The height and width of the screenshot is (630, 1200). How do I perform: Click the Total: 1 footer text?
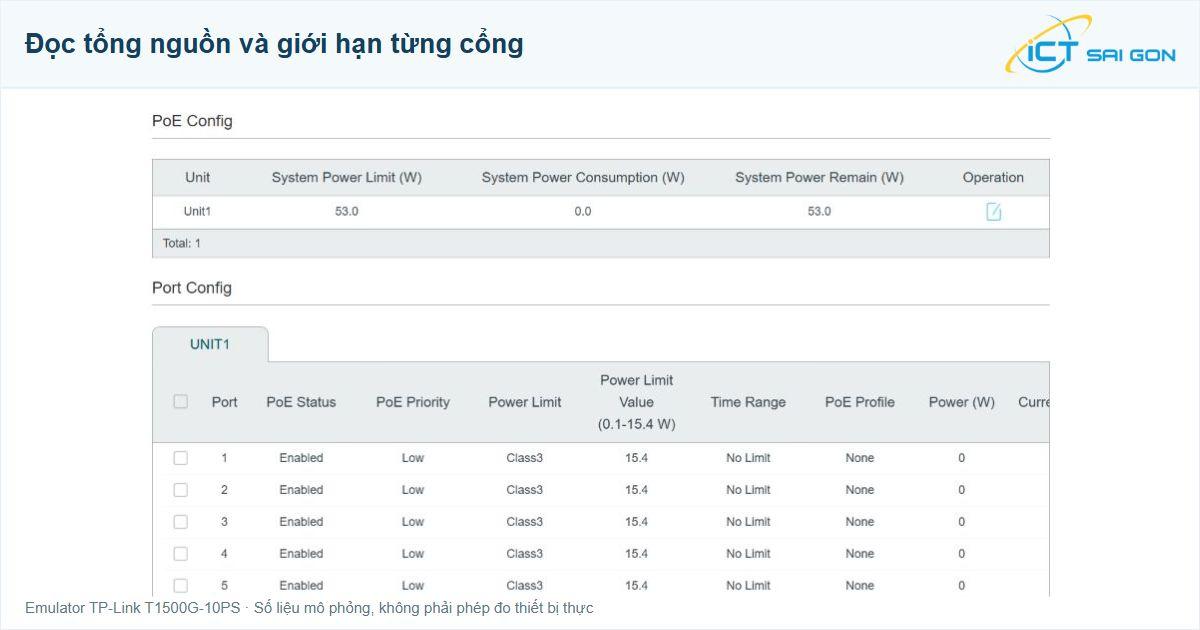[x=182, y=243]
